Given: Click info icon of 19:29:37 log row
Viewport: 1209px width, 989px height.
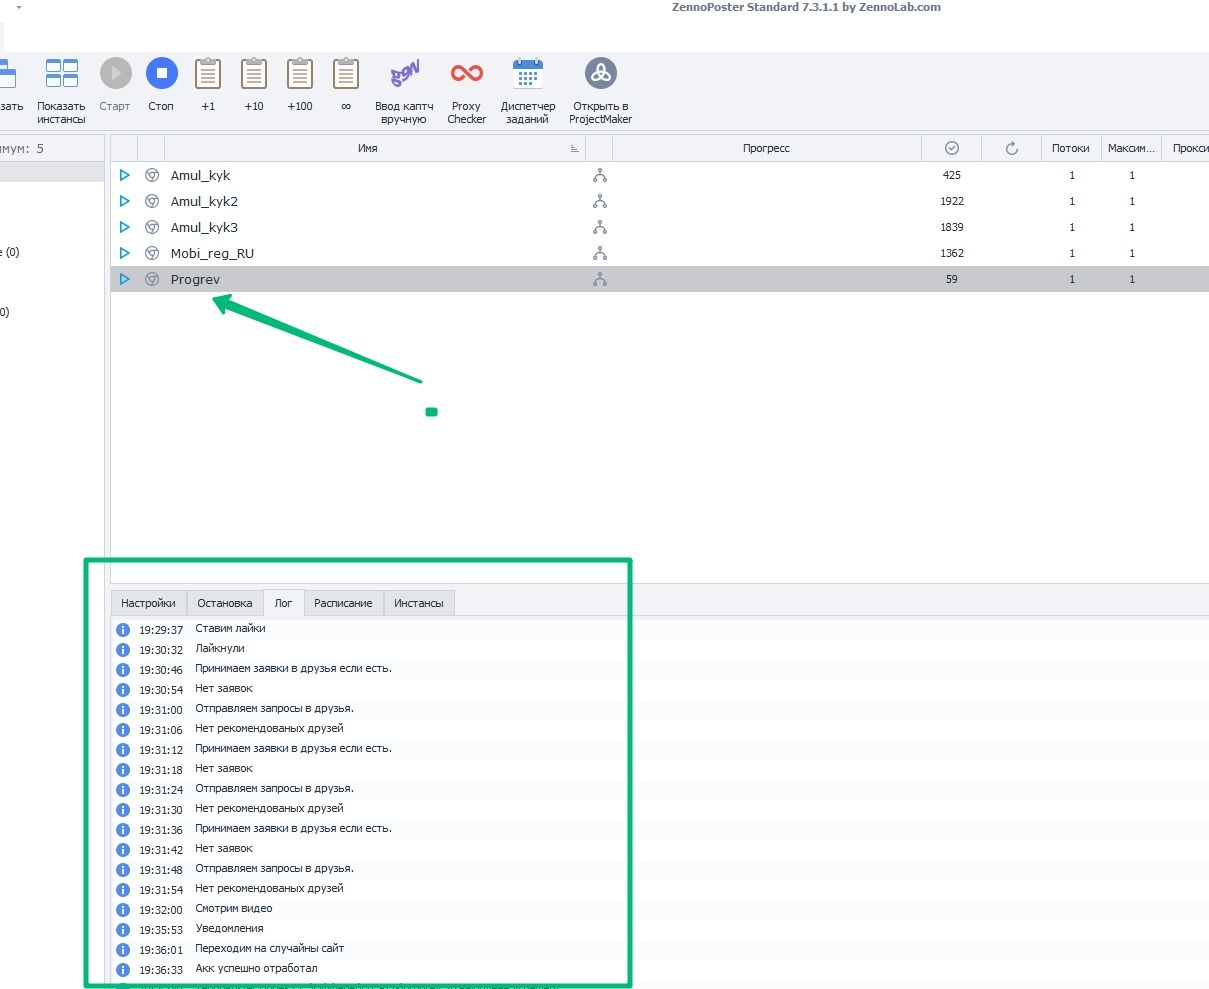Looking at the screenshot, I should click(123, 630).
